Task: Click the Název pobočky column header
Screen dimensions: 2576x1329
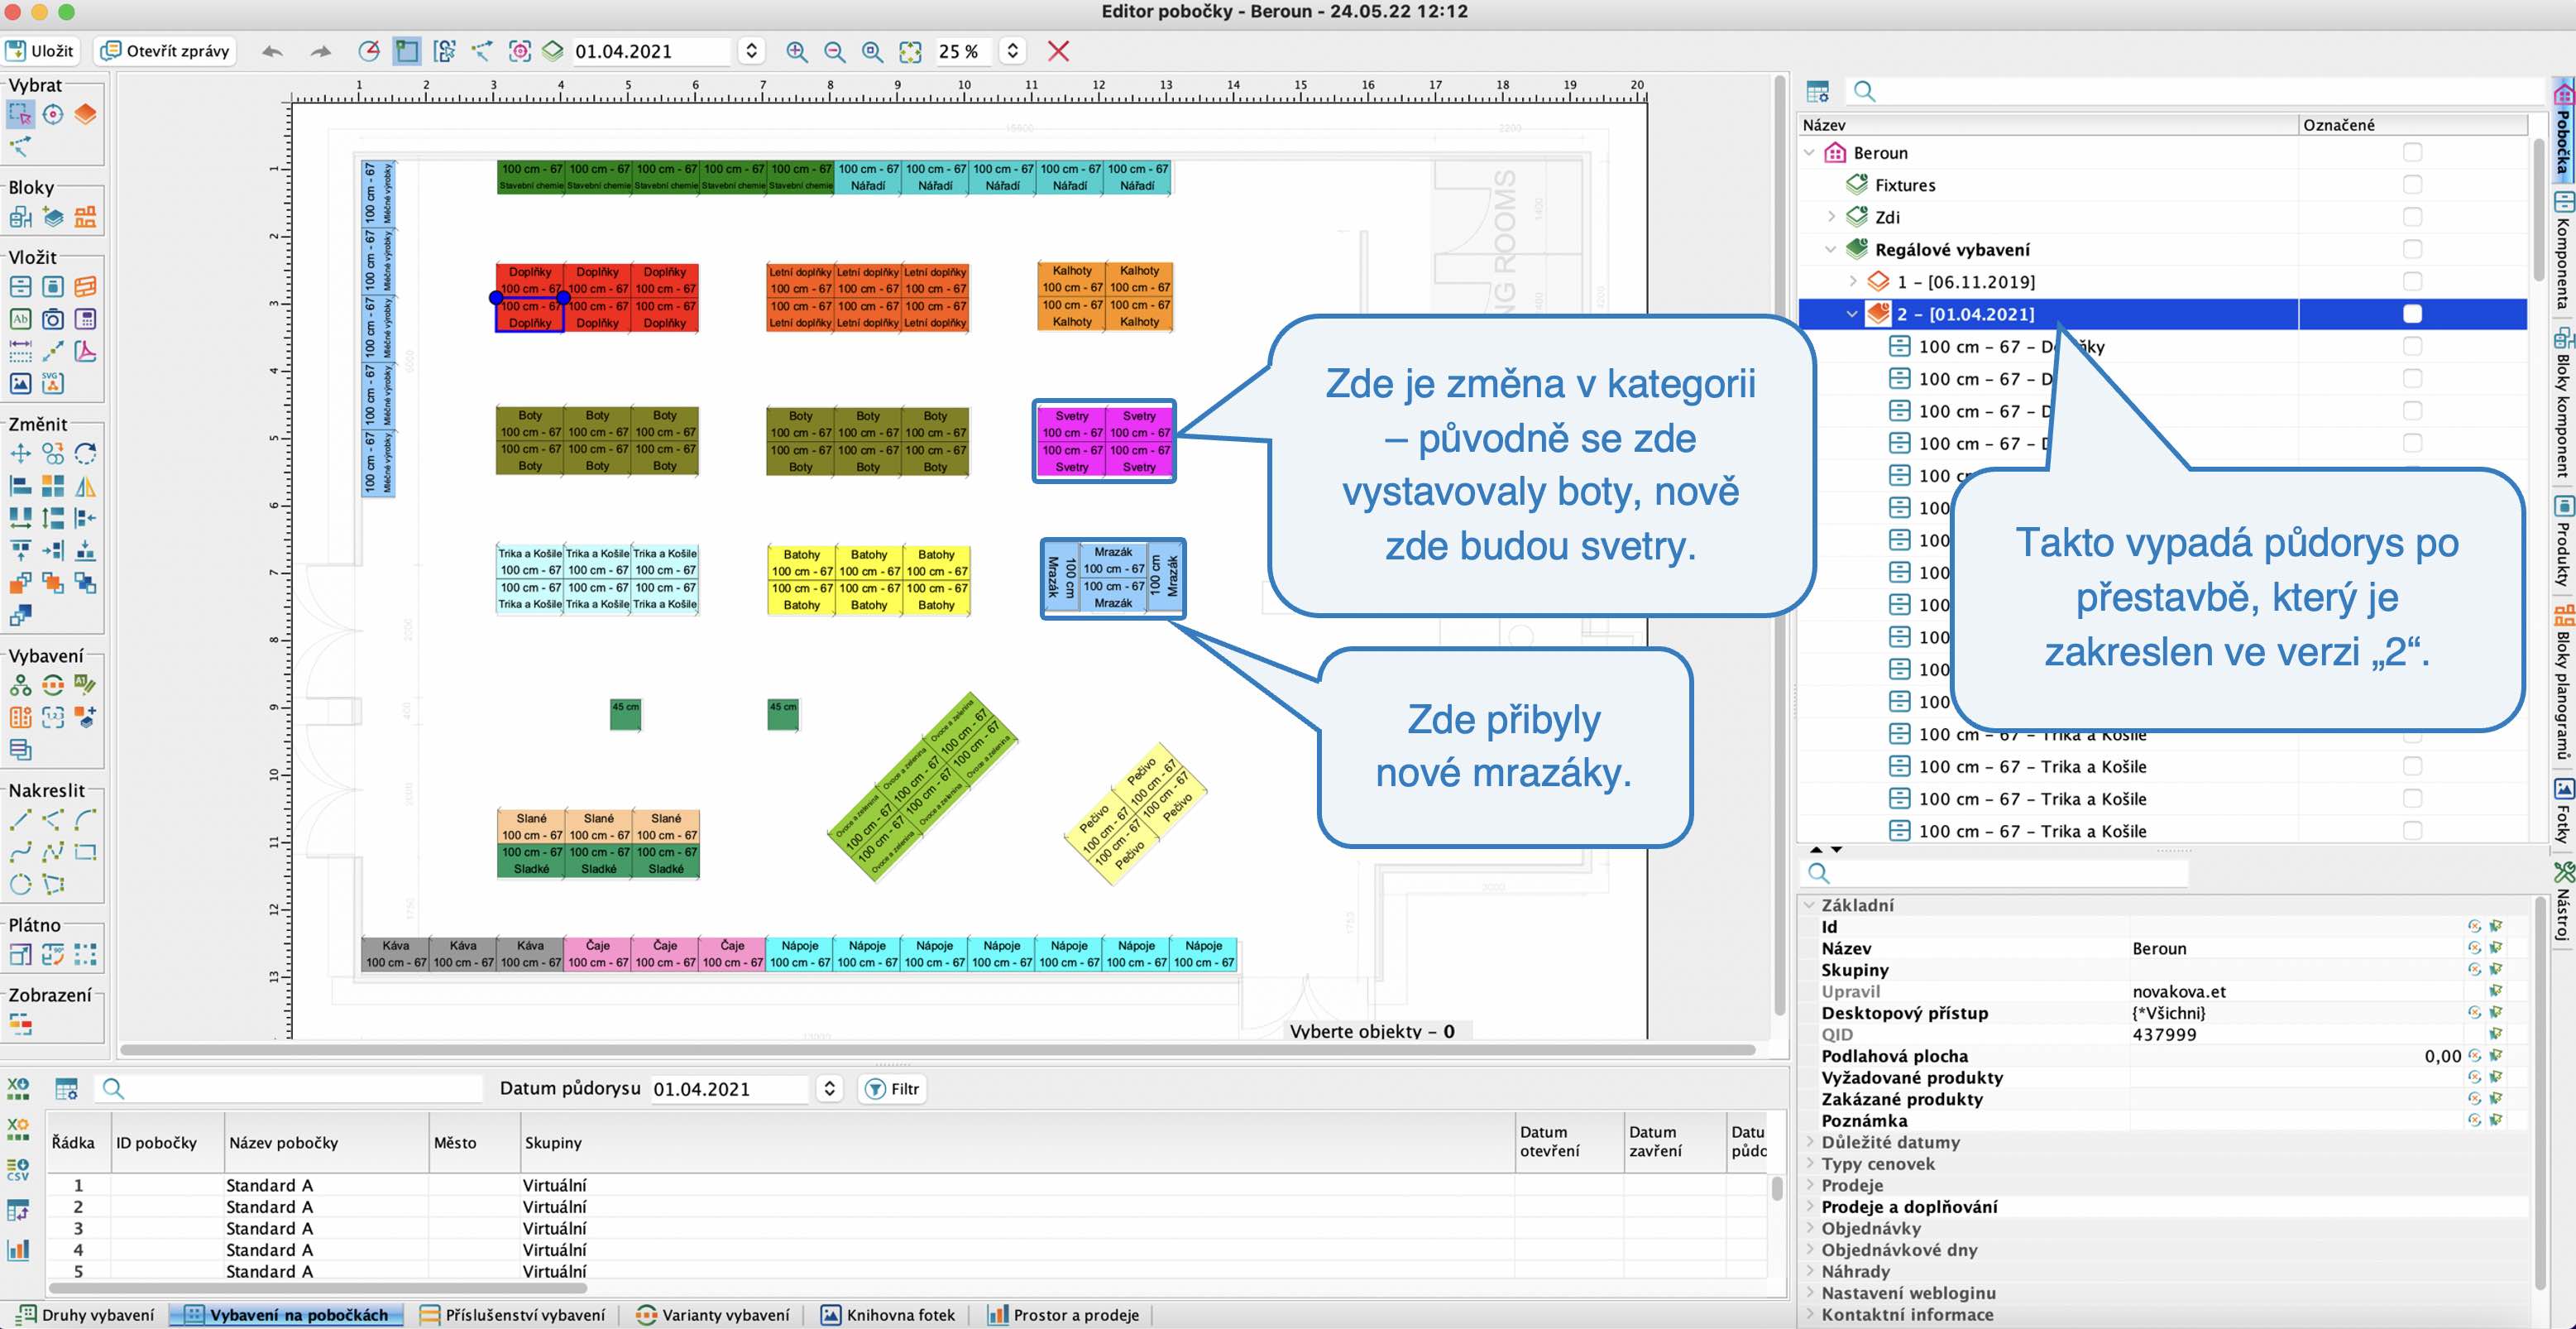Action: click(x=326, y=1142)
